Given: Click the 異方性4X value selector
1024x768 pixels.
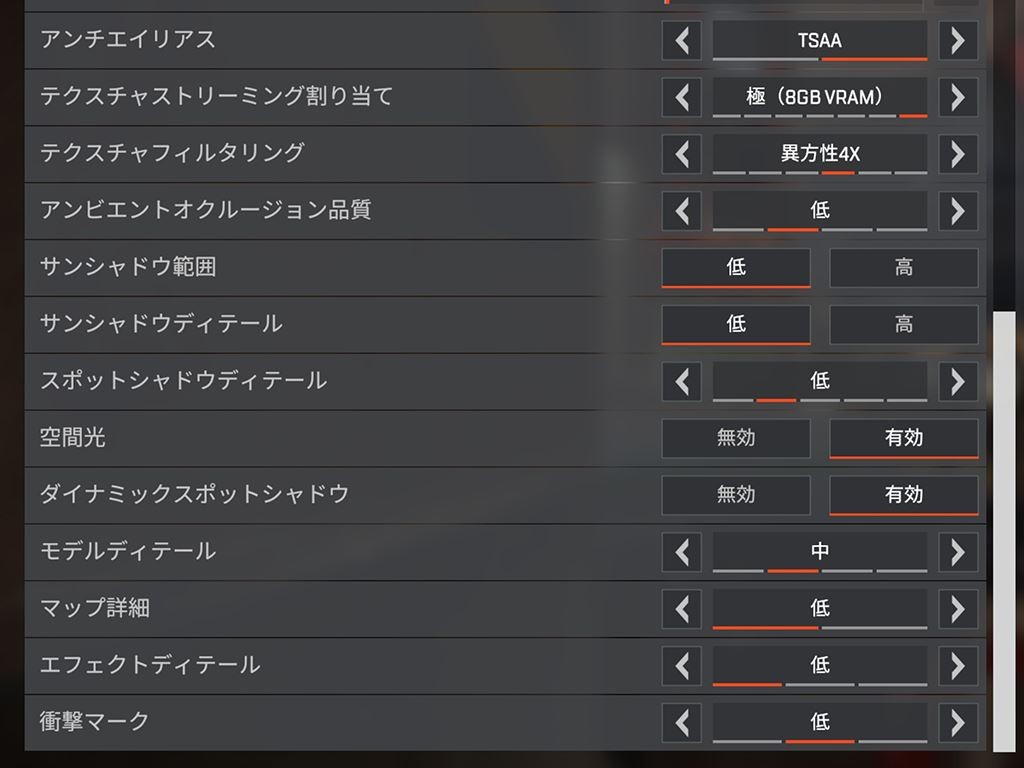Looking at the screenshot, I should [x=819, y=154].
